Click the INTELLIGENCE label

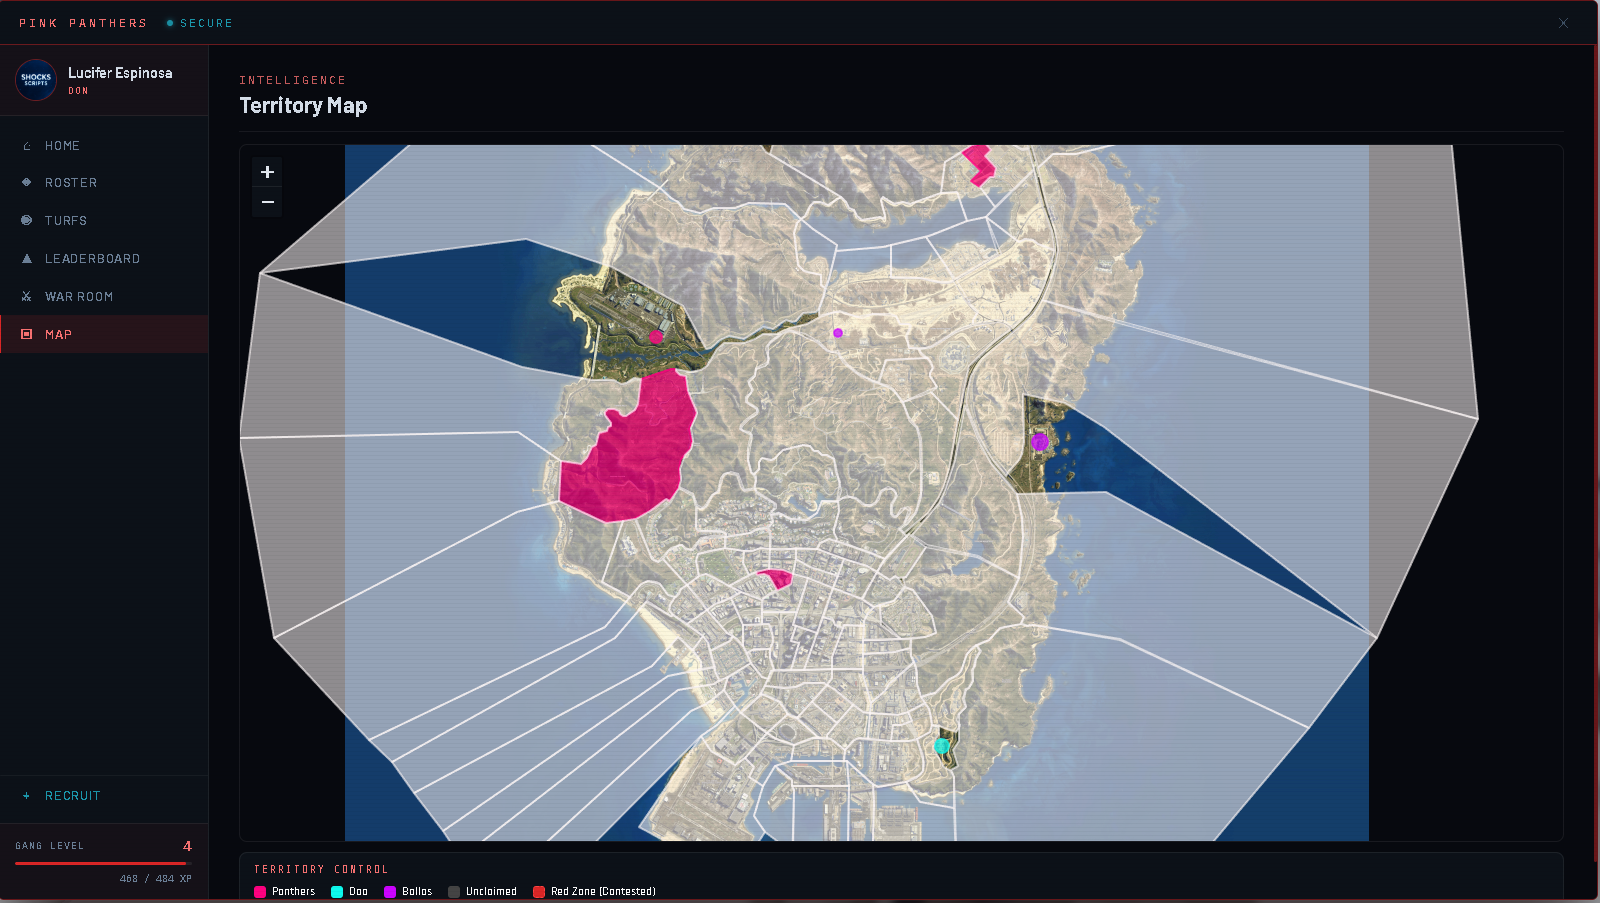point(292,80)
